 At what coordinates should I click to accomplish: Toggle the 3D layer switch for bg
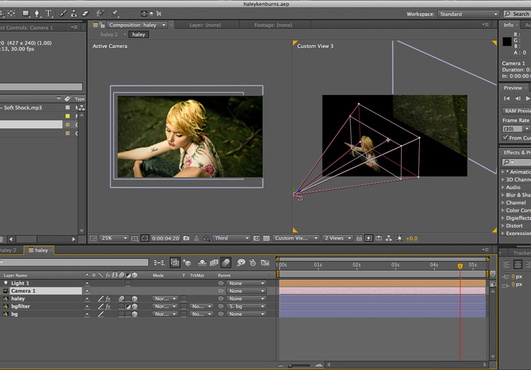click(x=134, y=314)
